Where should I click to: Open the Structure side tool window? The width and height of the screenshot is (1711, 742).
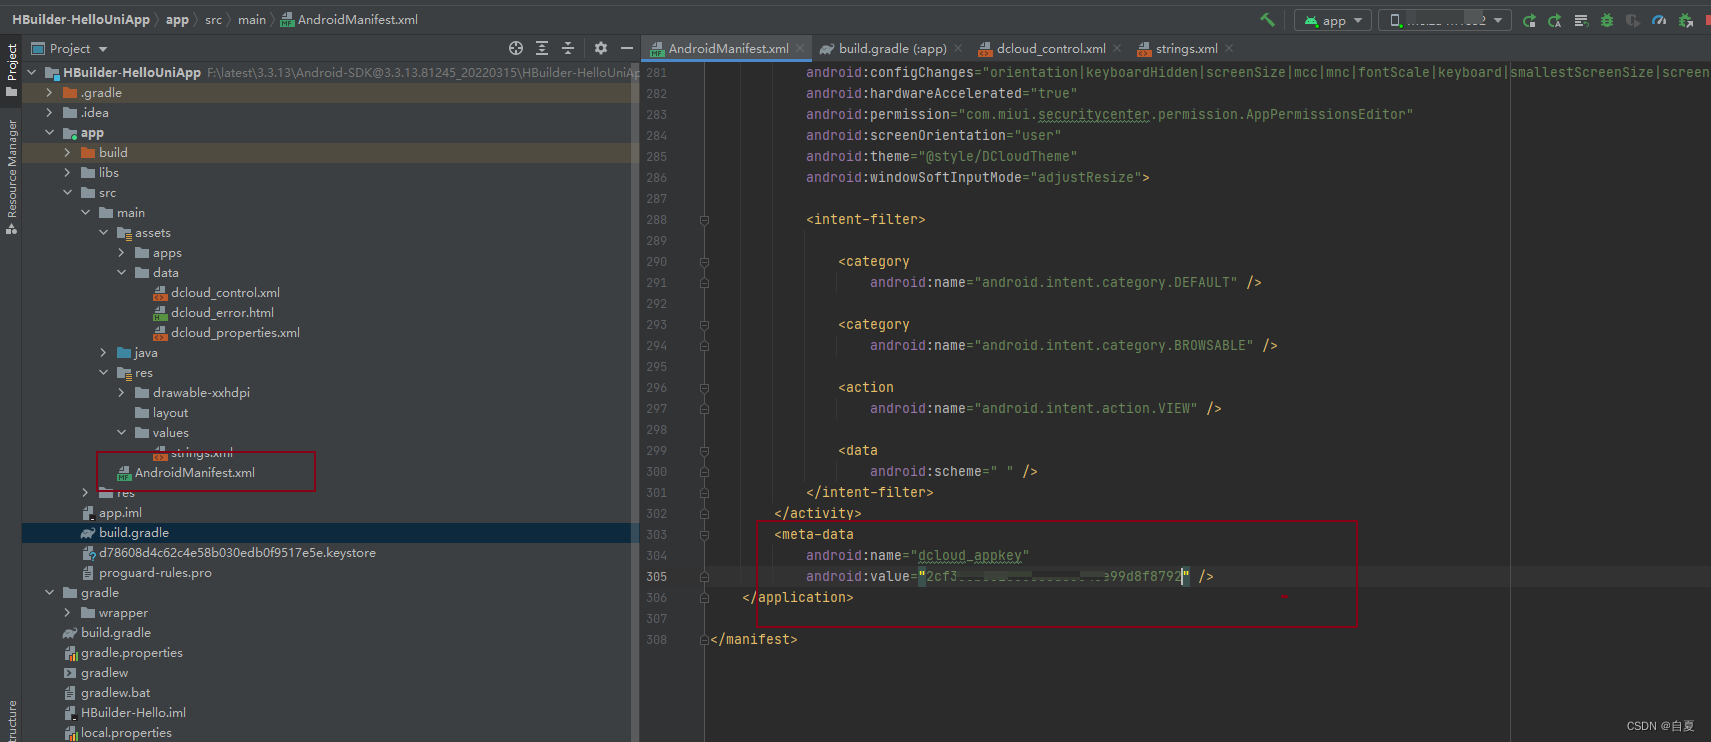point(11,722)
